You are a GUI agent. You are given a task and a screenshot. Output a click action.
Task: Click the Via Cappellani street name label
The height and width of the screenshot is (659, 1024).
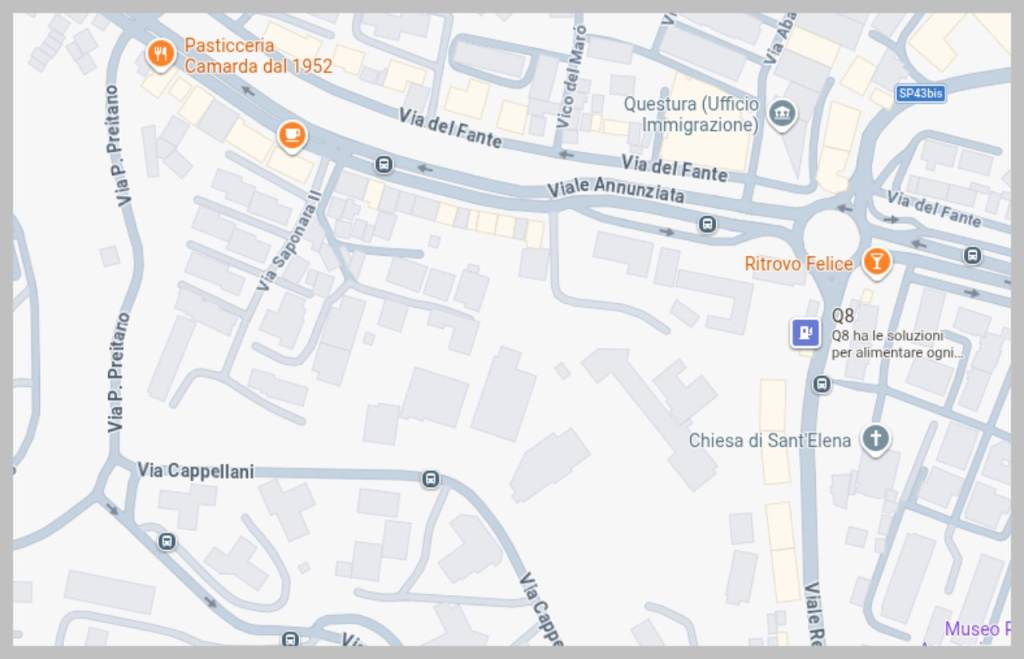tap(195, 471)
